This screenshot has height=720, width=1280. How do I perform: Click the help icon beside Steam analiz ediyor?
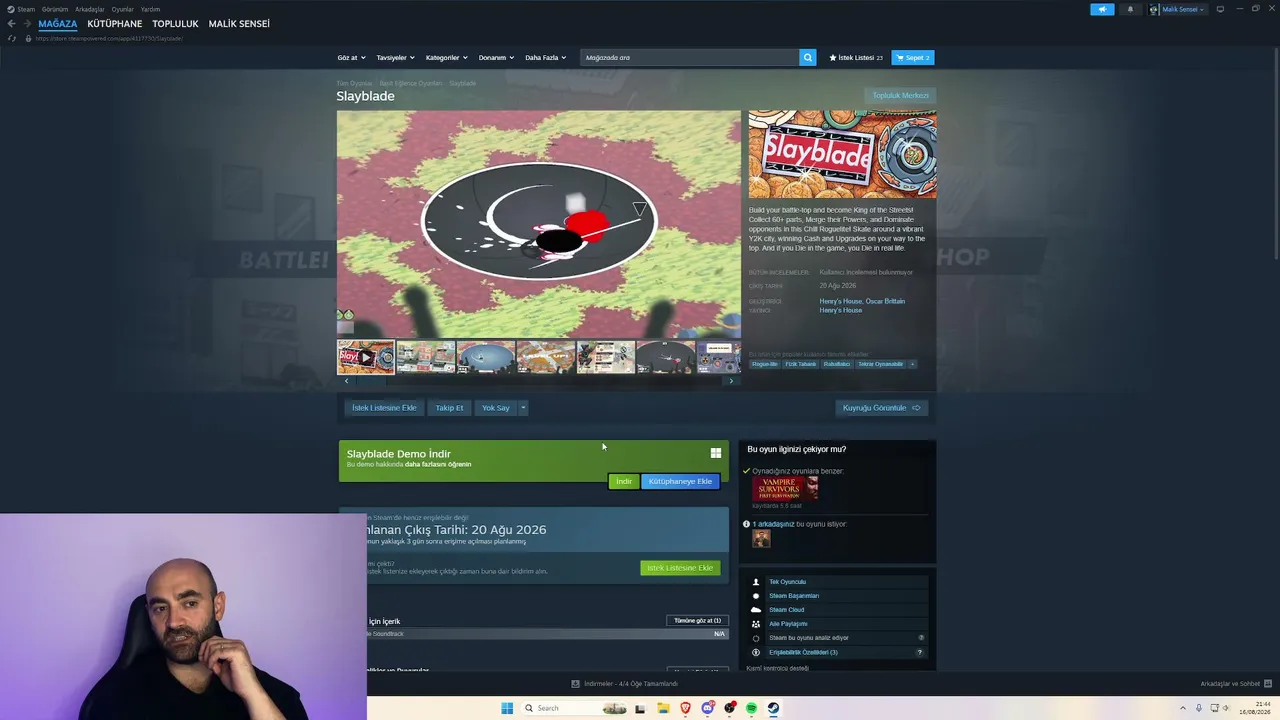921,638
